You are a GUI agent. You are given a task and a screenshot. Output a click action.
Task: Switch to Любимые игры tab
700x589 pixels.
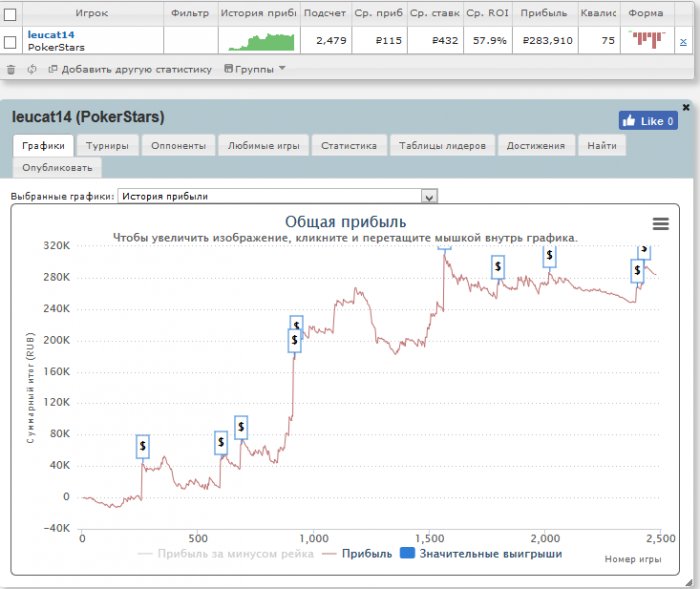pos(263,146)
